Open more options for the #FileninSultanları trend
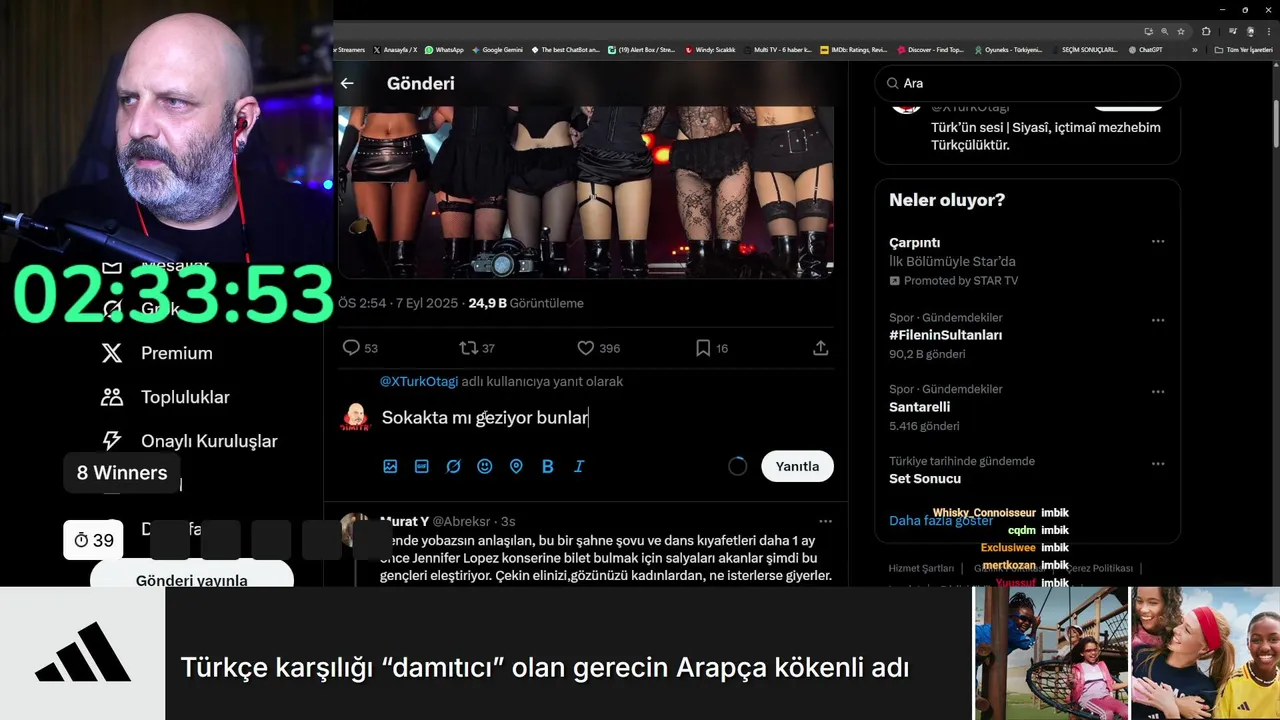The height and width of the screenshot is (720, 1280). point(1158,320)
